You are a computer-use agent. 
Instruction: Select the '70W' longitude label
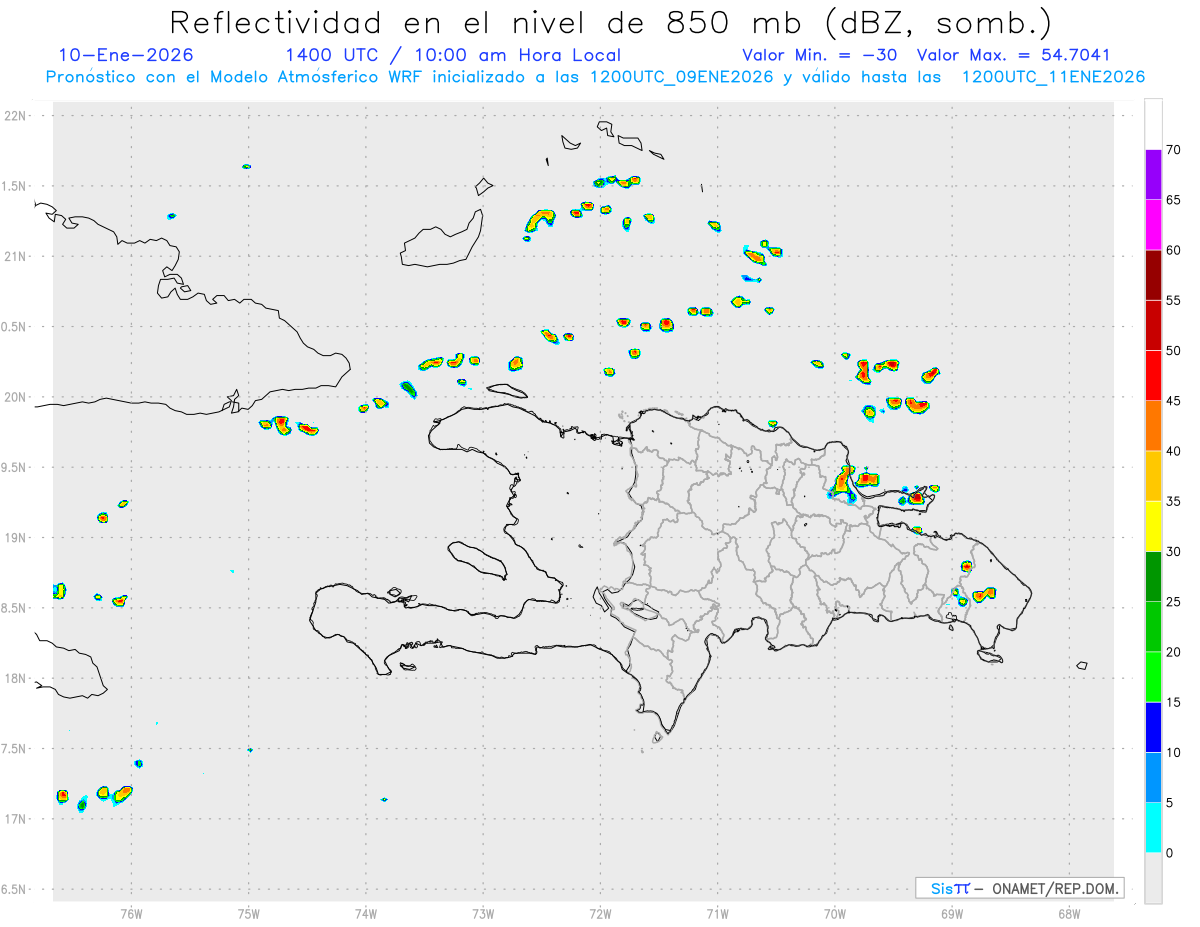coord(835,913)
